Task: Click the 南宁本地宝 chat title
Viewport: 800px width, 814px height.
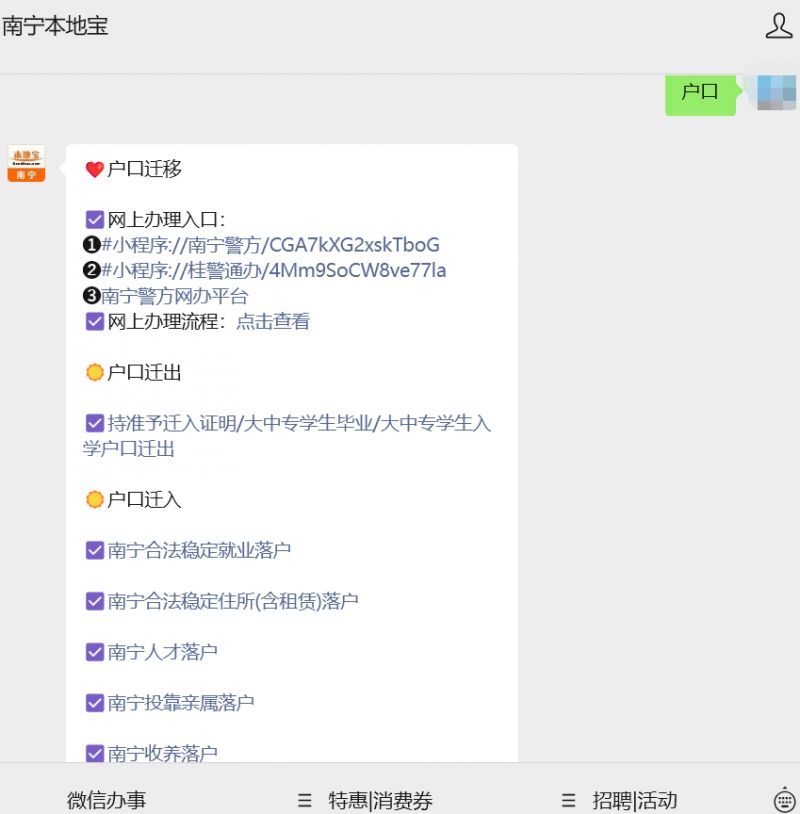Action: pyautogui.click(x=55, y=26)
